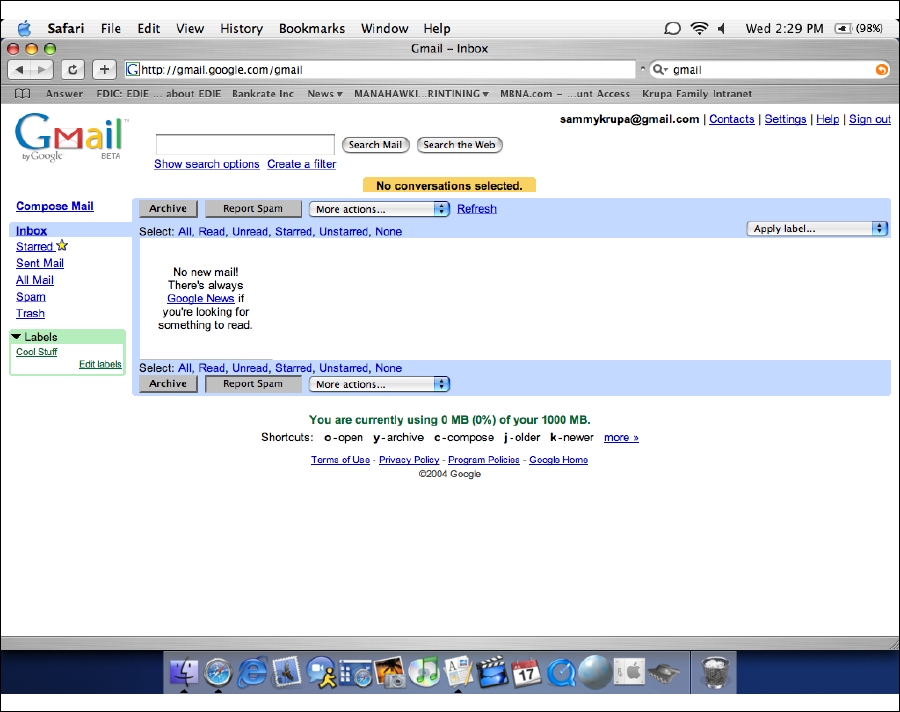Open the Trash in the Dock

click(715, 672)
